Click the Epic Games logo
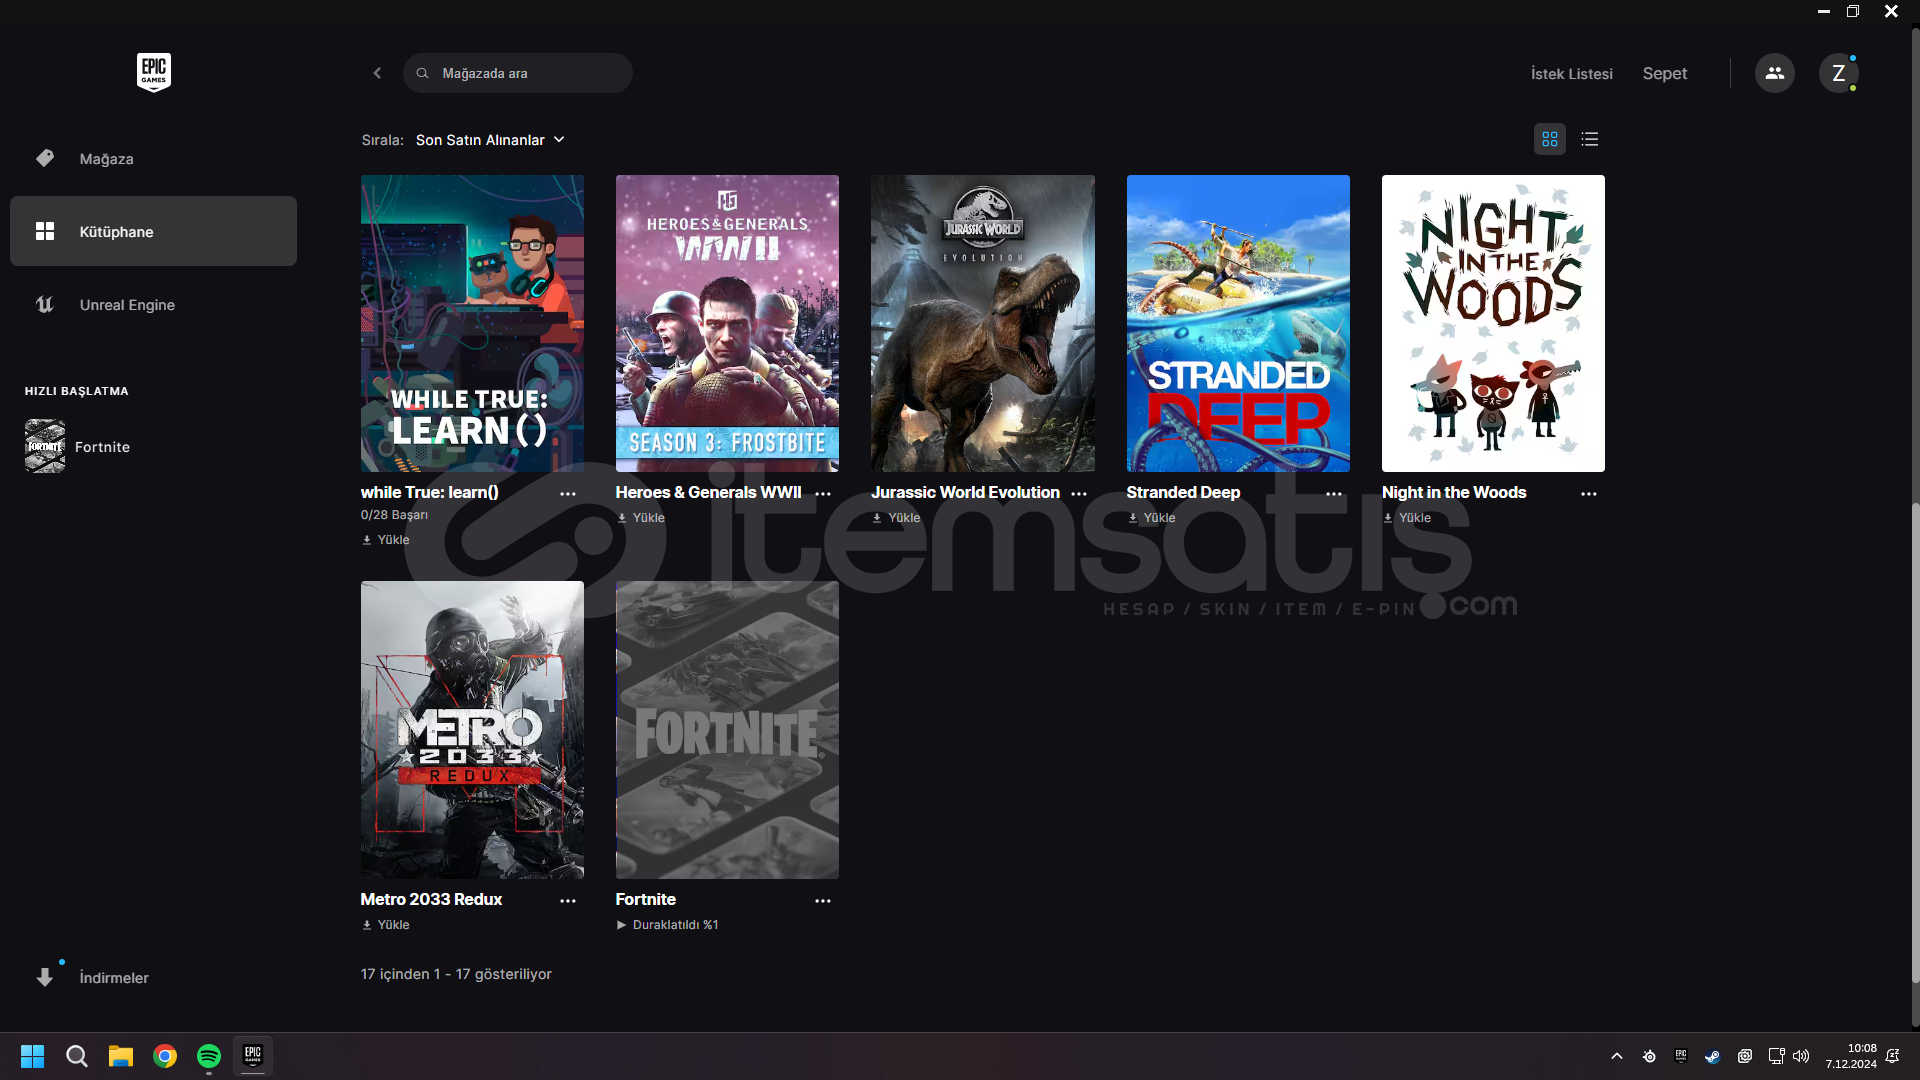This screenshot has width=1920, height=1080. point(153,73)
